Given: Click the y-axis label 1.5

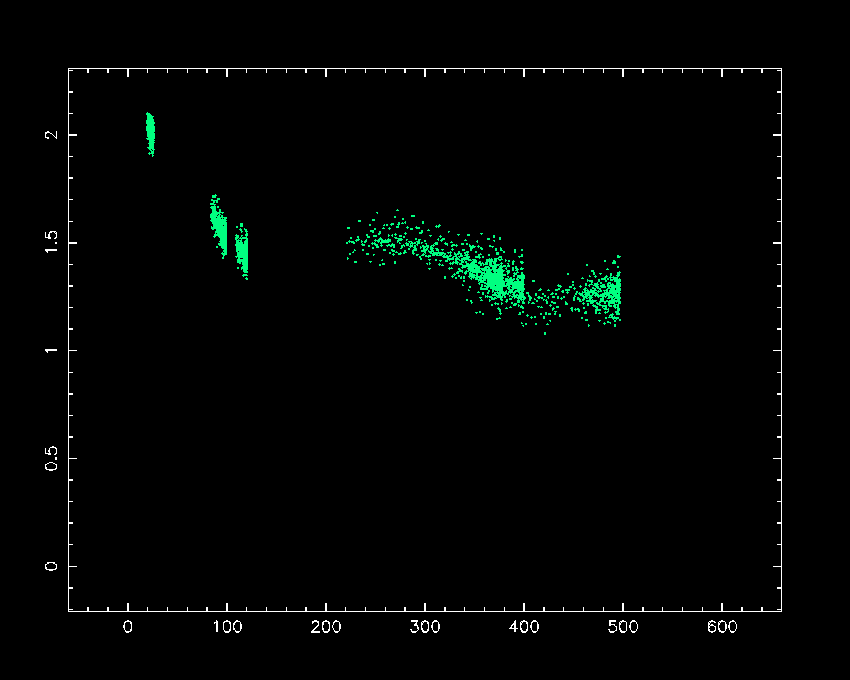Looking at the screenshot, I should 51,242.
